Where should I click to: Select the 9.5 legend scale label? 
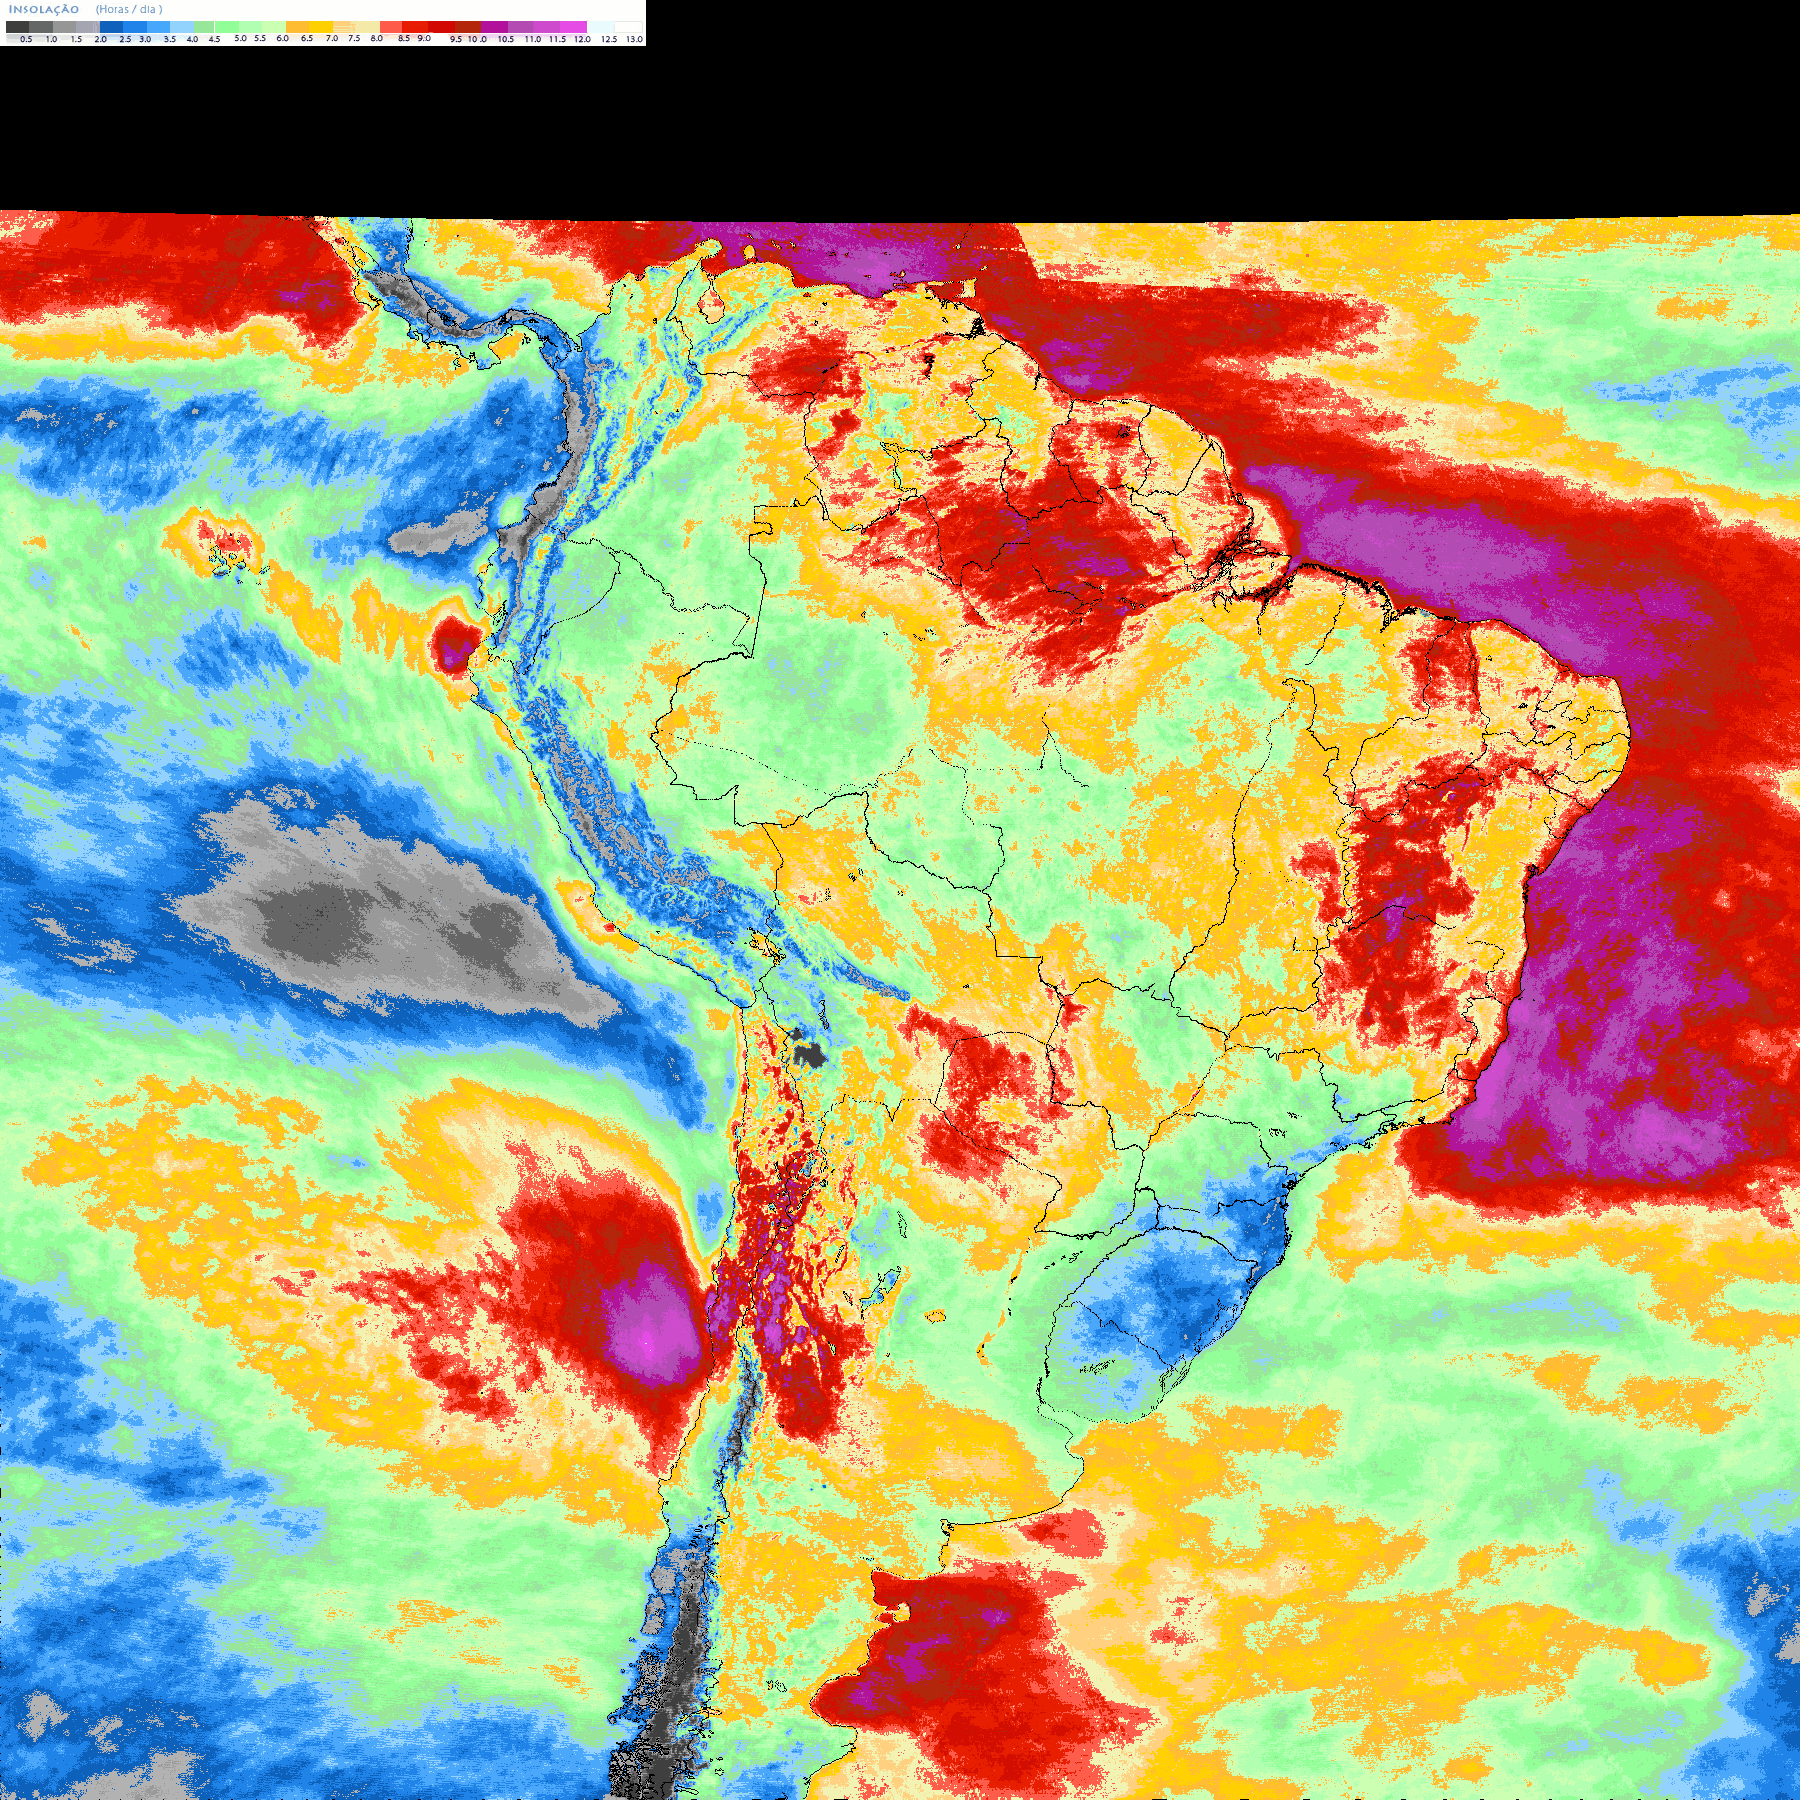456,39
